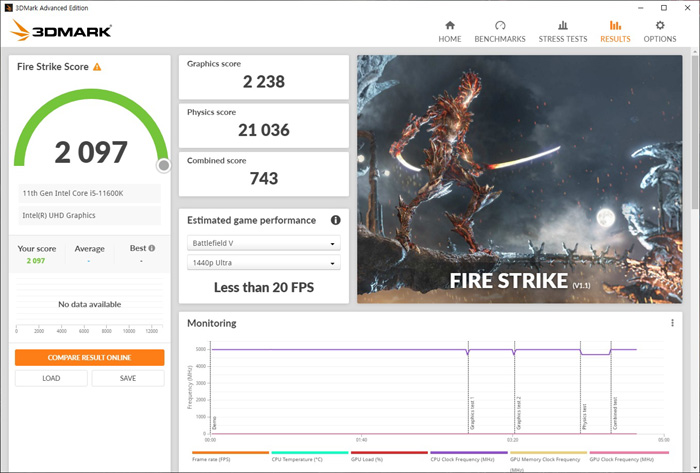
Task: Toggle GPU Clock Frequency legend series
Action: tap(629, 456)
